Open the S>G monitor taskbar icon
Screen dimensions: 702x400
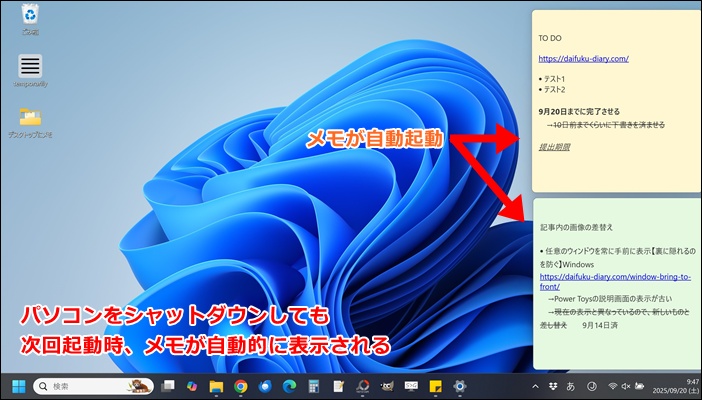point(411,386)
